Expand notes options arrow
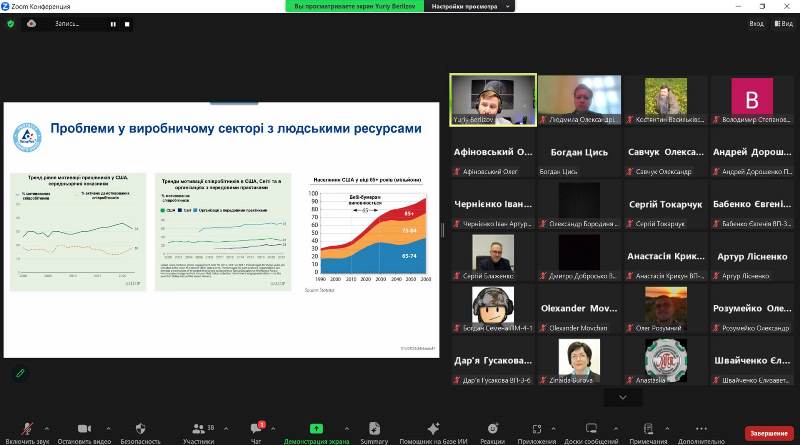This screenshot has height=445, width=800. click(666, 428)
